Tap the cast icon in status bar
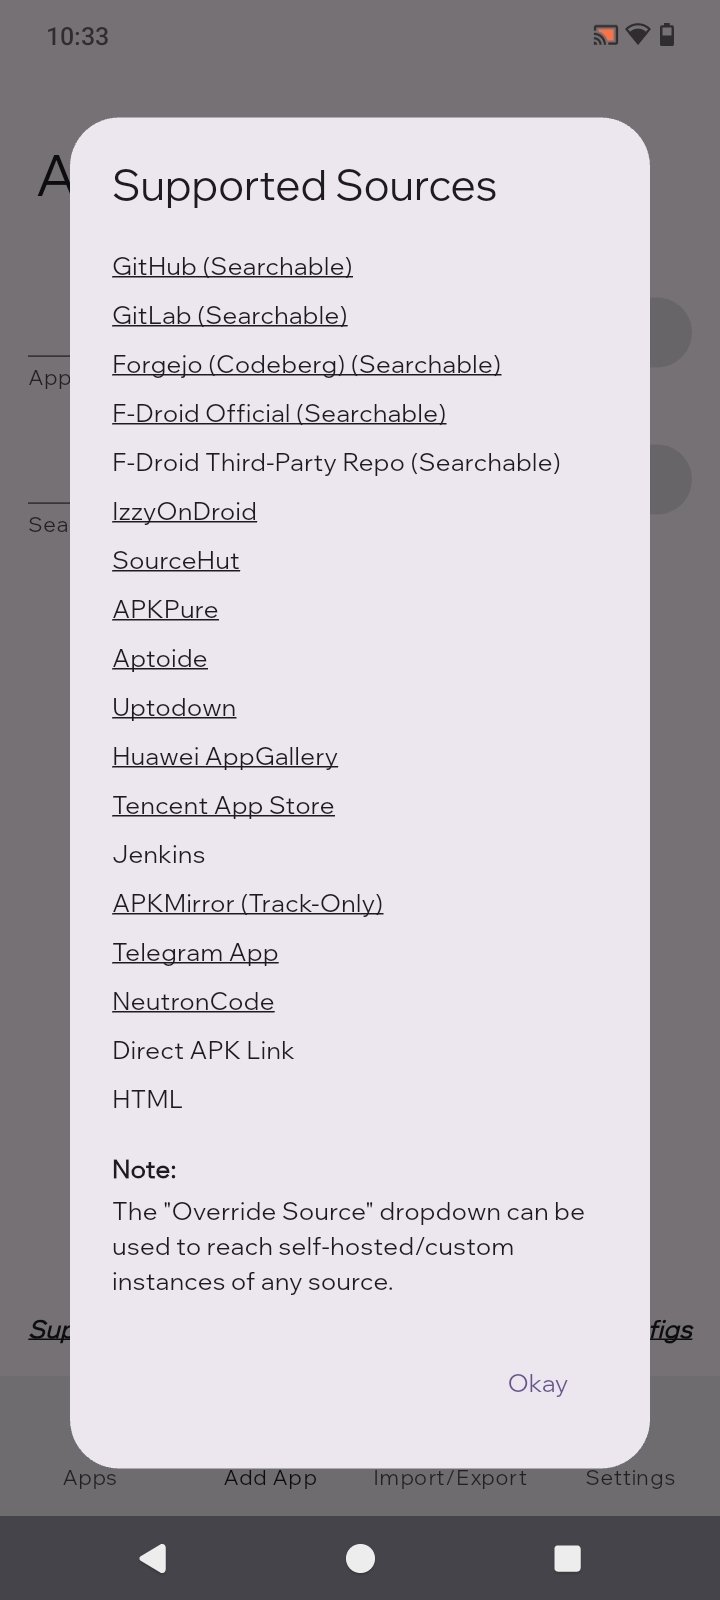This screenshot has height=1600, width=720. 605,36
